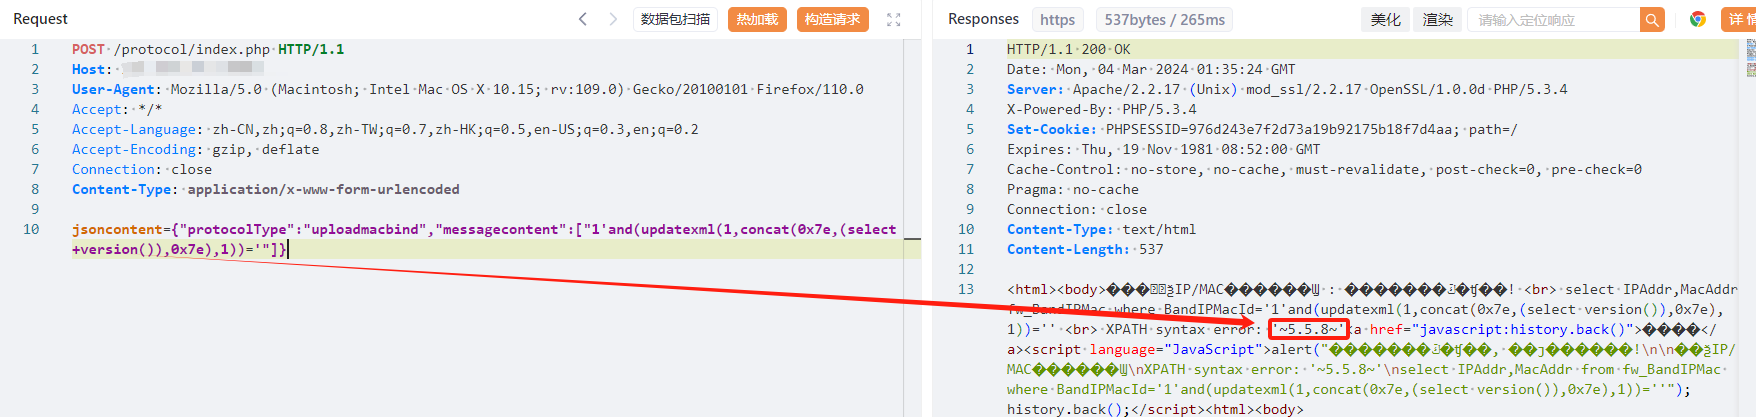Expand the Request panel to fullscreen
The width and height of the screenshot is (1756, 417).
tap(894, 19)
